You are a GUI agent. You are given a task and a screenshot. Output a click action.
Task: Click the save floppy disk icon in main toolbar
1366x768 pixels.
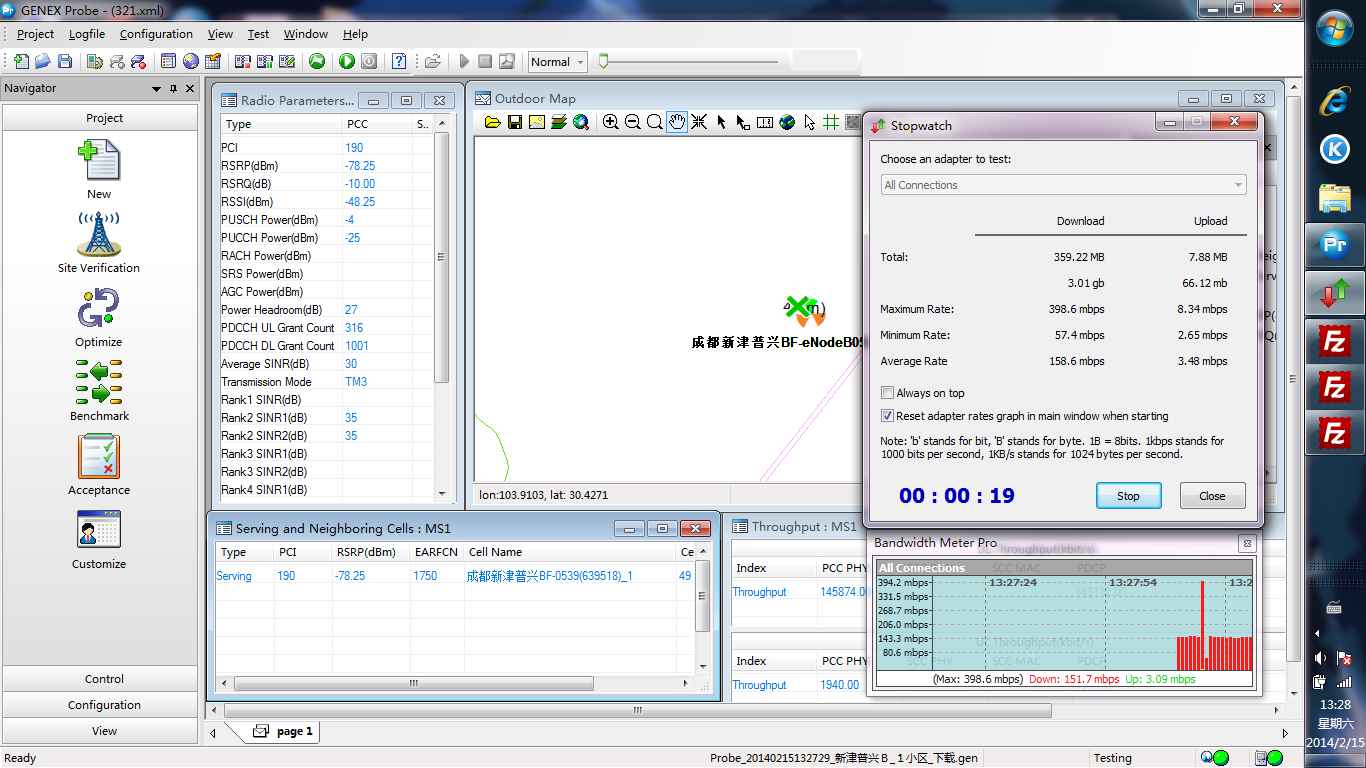pyautogui.click(x=65, y=62)
